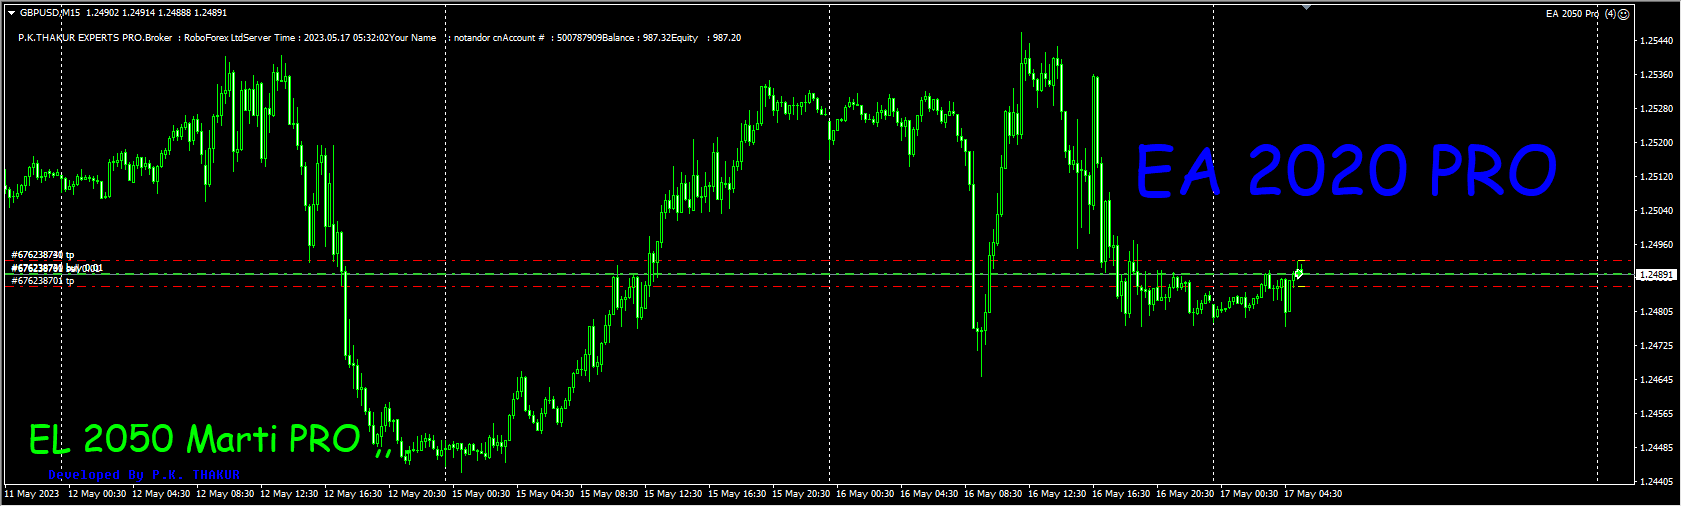The height and width of the screenshot is (507, 1682).
Task: Click the 17 May 04:30 time axis label
Action: coord(1313,494)
